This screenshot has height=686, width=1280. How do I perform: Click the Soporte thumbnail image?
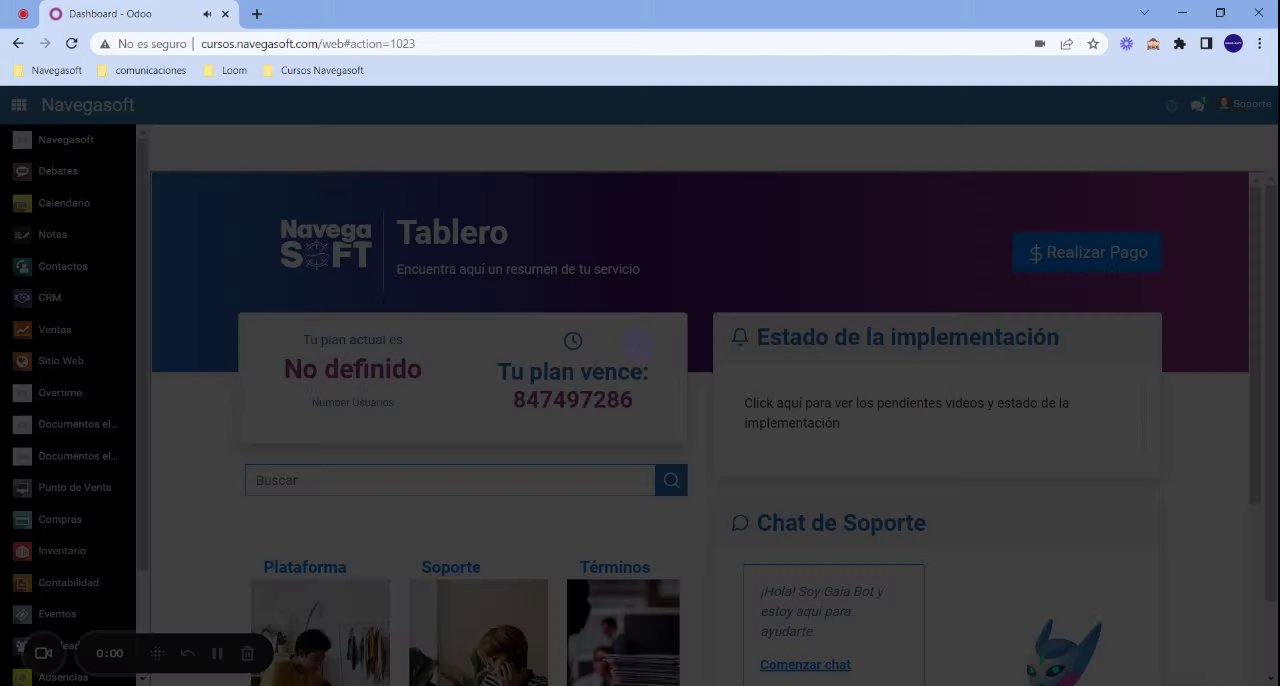click(479, 633)
